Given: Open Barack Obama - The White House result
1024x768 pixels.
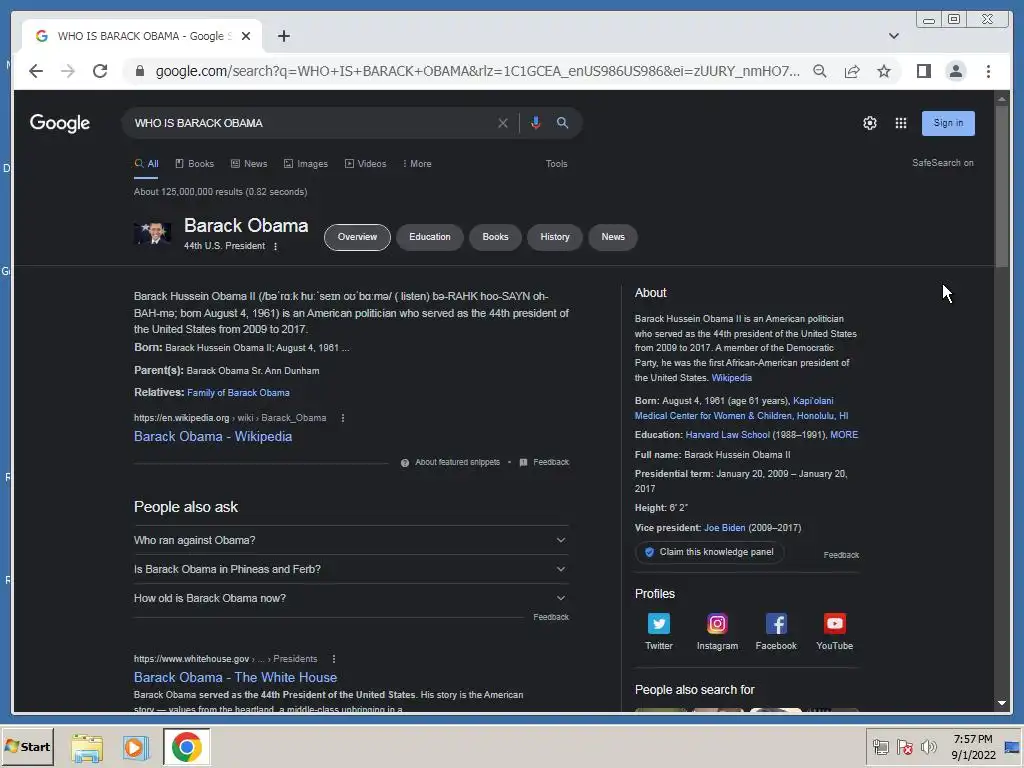Looking at the screenshot, I should (235, 677).
